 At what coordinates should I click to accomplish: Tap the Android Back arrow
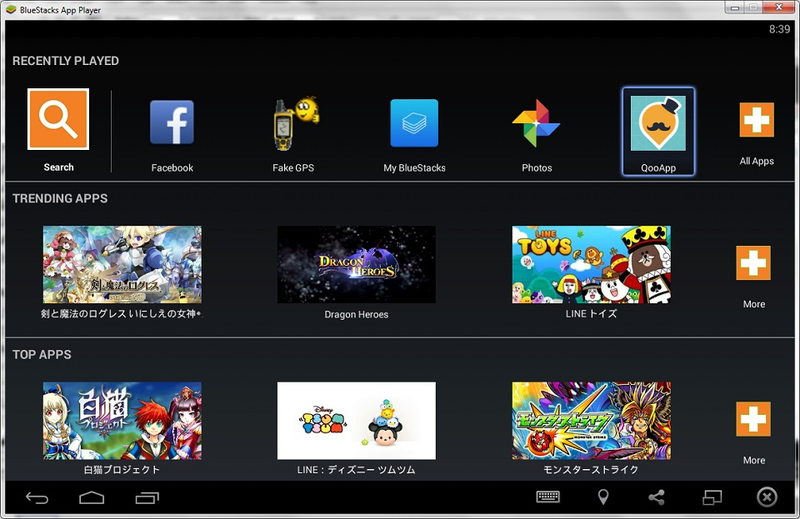37,498
